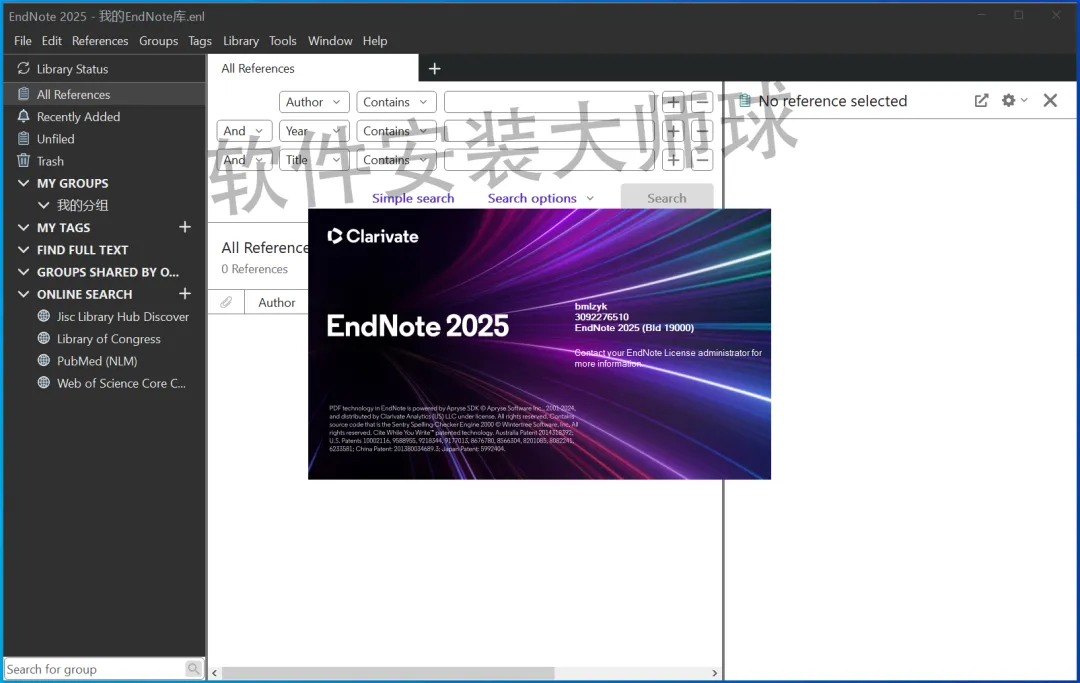The image size is (1080, 683).
Task: Expand the Search options menu
Action: pyautogui.click(x=541, y=198)
